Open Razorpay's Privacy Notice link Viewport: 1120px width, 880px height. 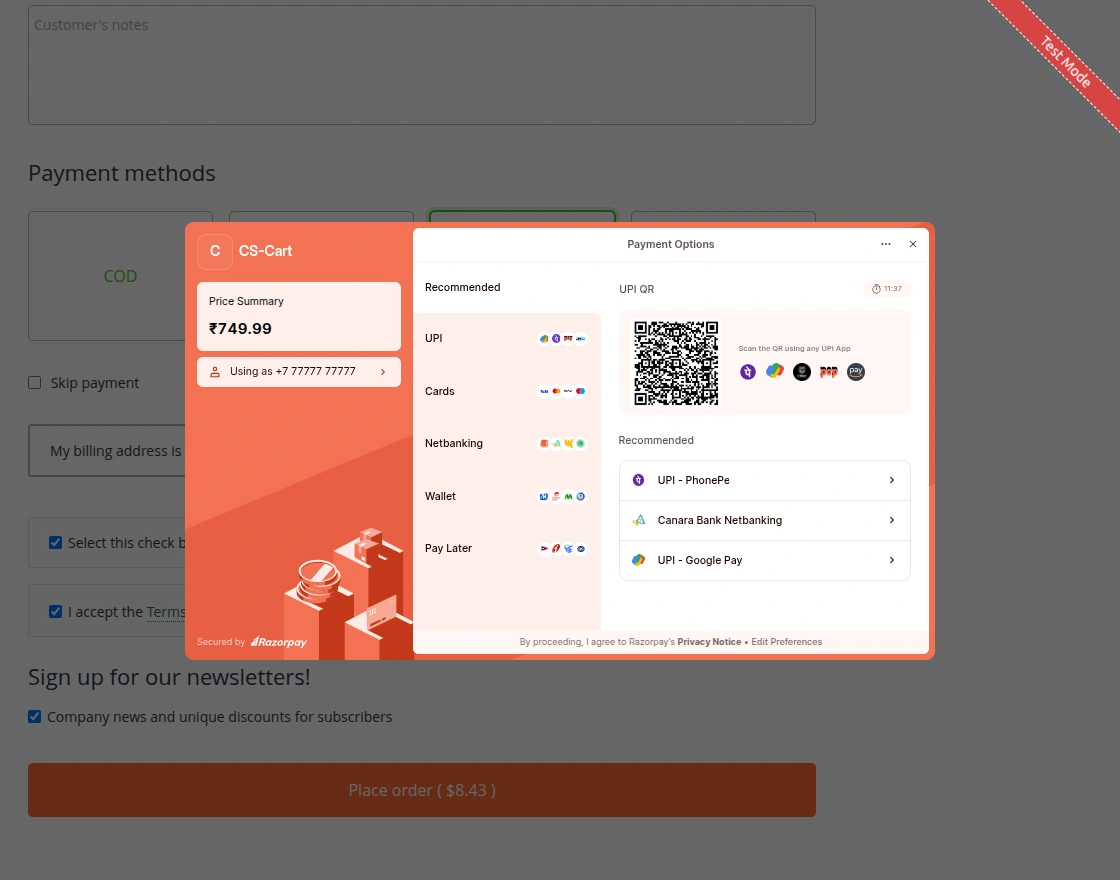[x=709, y=641]
